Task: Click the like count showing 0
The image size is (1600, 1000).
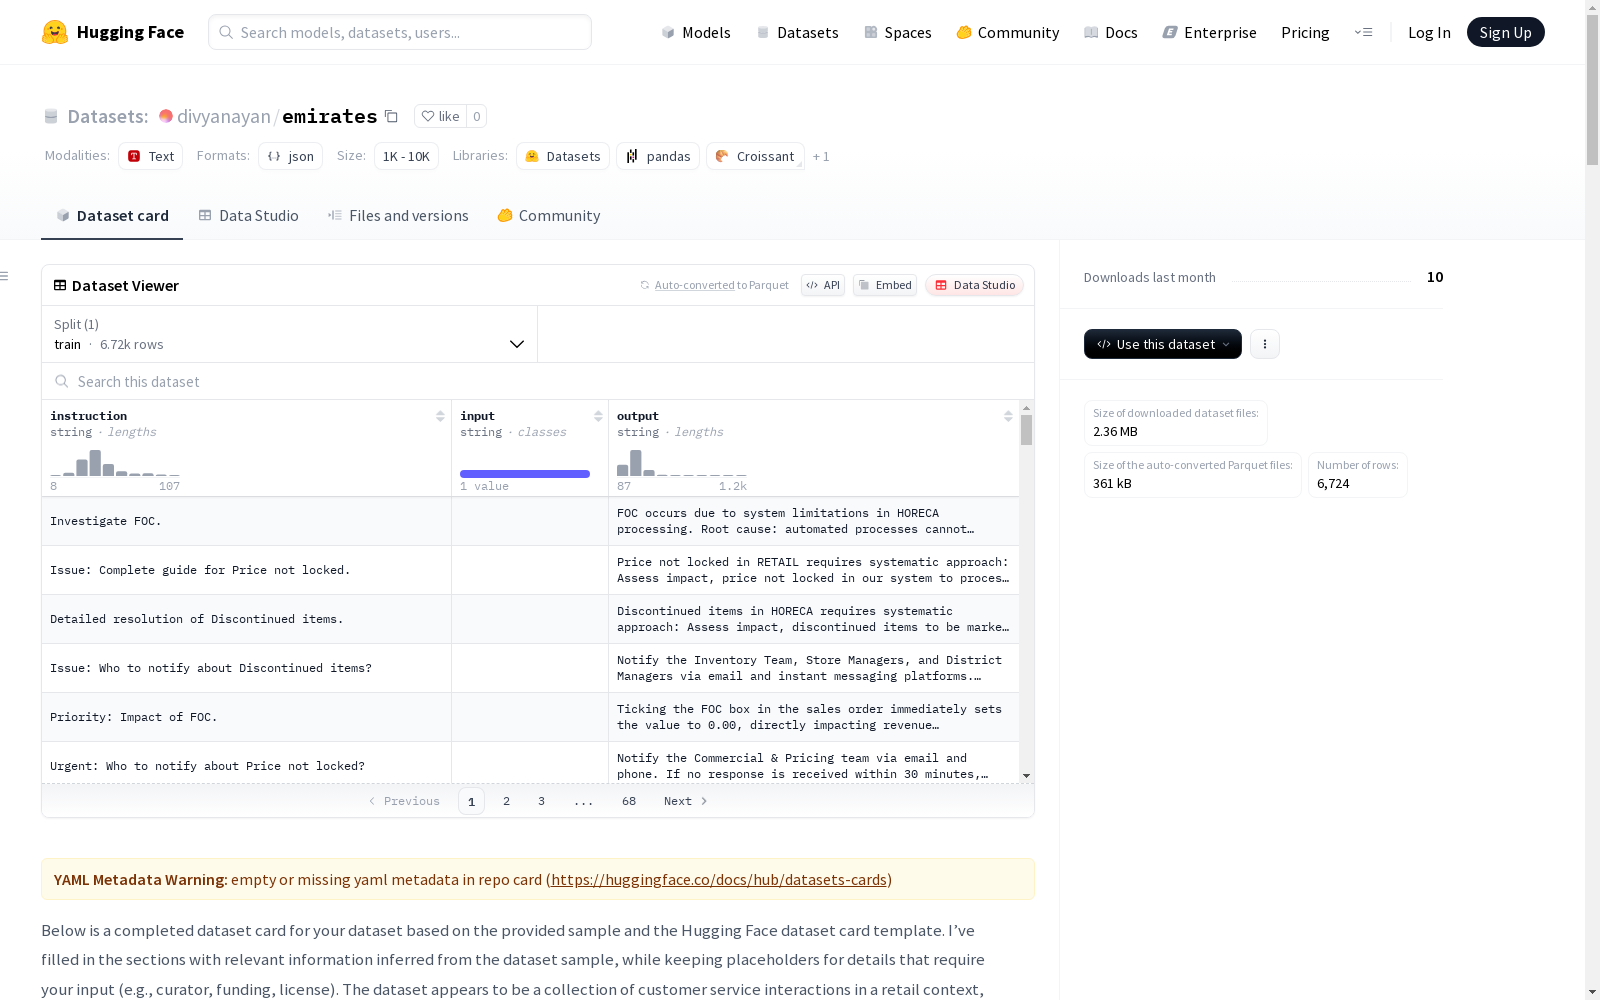Action: pyautogui.click(x=477, y=116)
